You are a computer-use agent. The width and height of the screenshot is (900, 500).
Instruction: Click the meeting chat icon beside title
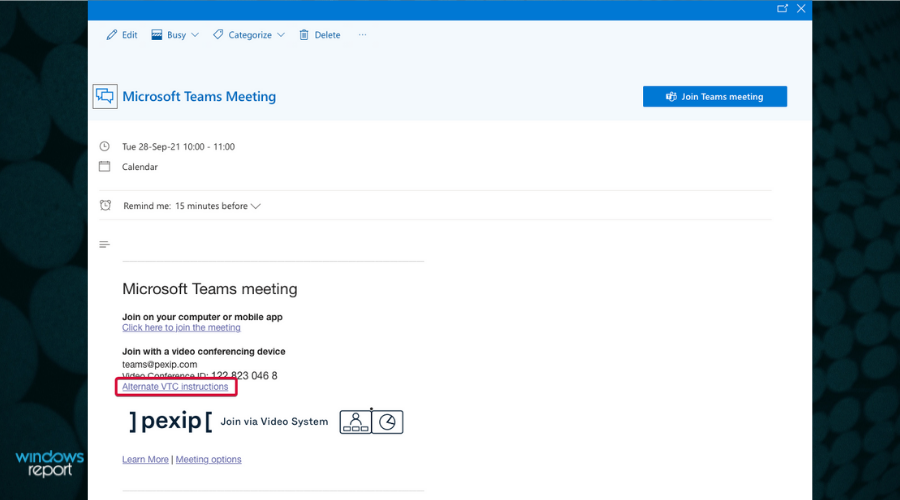point(105,96)
